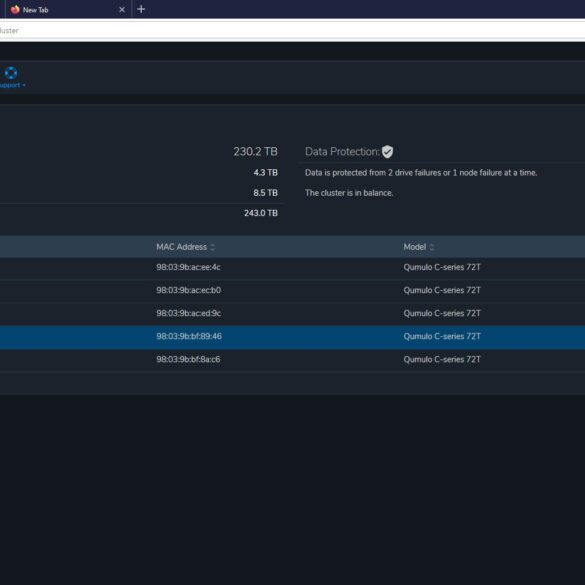Select row with MAC 98:03:9b:bf:8a:c6
The width and height of the screenshot is (585, 585).
(292, 360)
